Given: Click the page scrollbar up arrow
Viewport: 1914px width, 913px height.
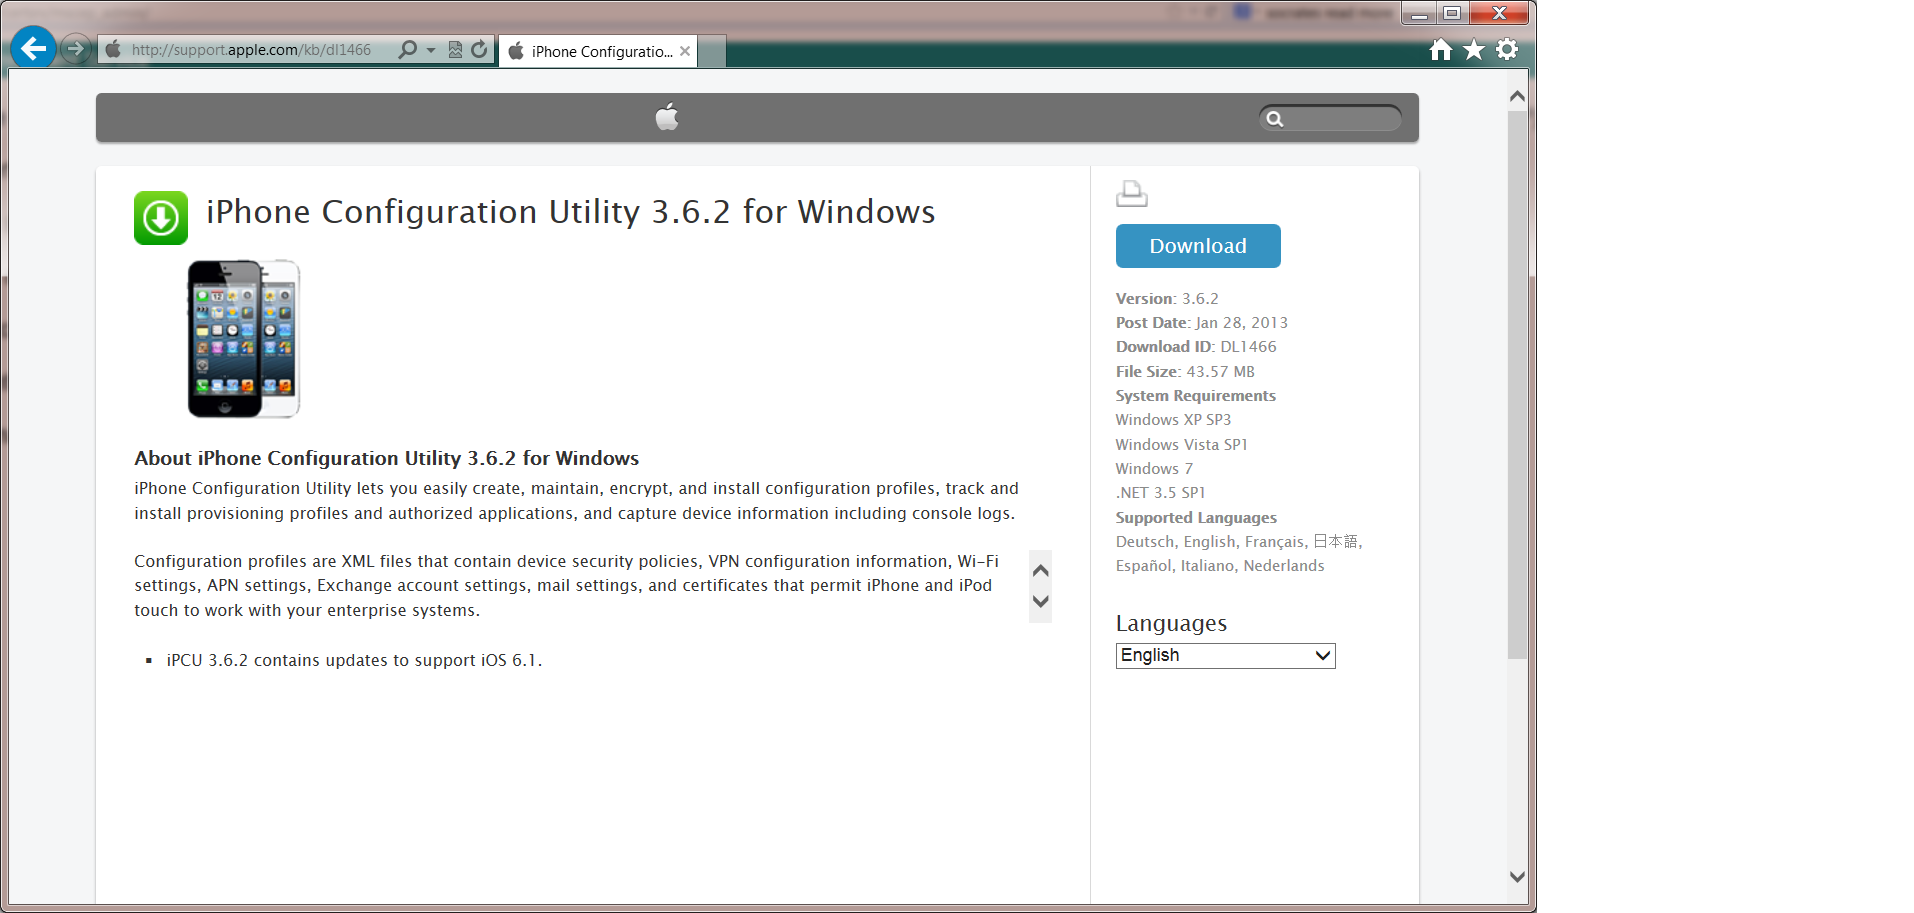Looking at the screenshot, I should click(1517, 96).
